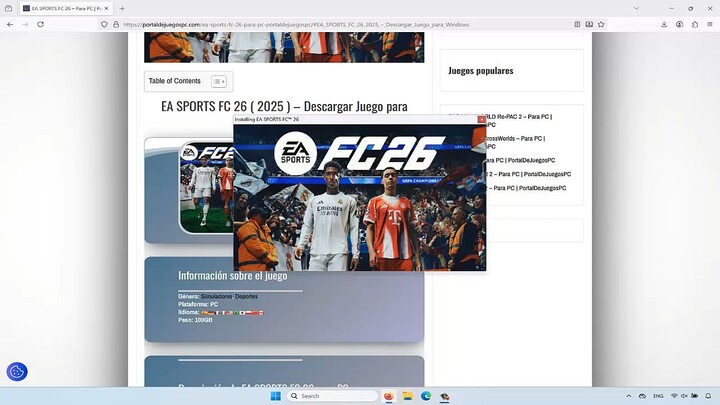
Task: Click the Microsoft Edge taskbar icon
Action: coord(426,396)
